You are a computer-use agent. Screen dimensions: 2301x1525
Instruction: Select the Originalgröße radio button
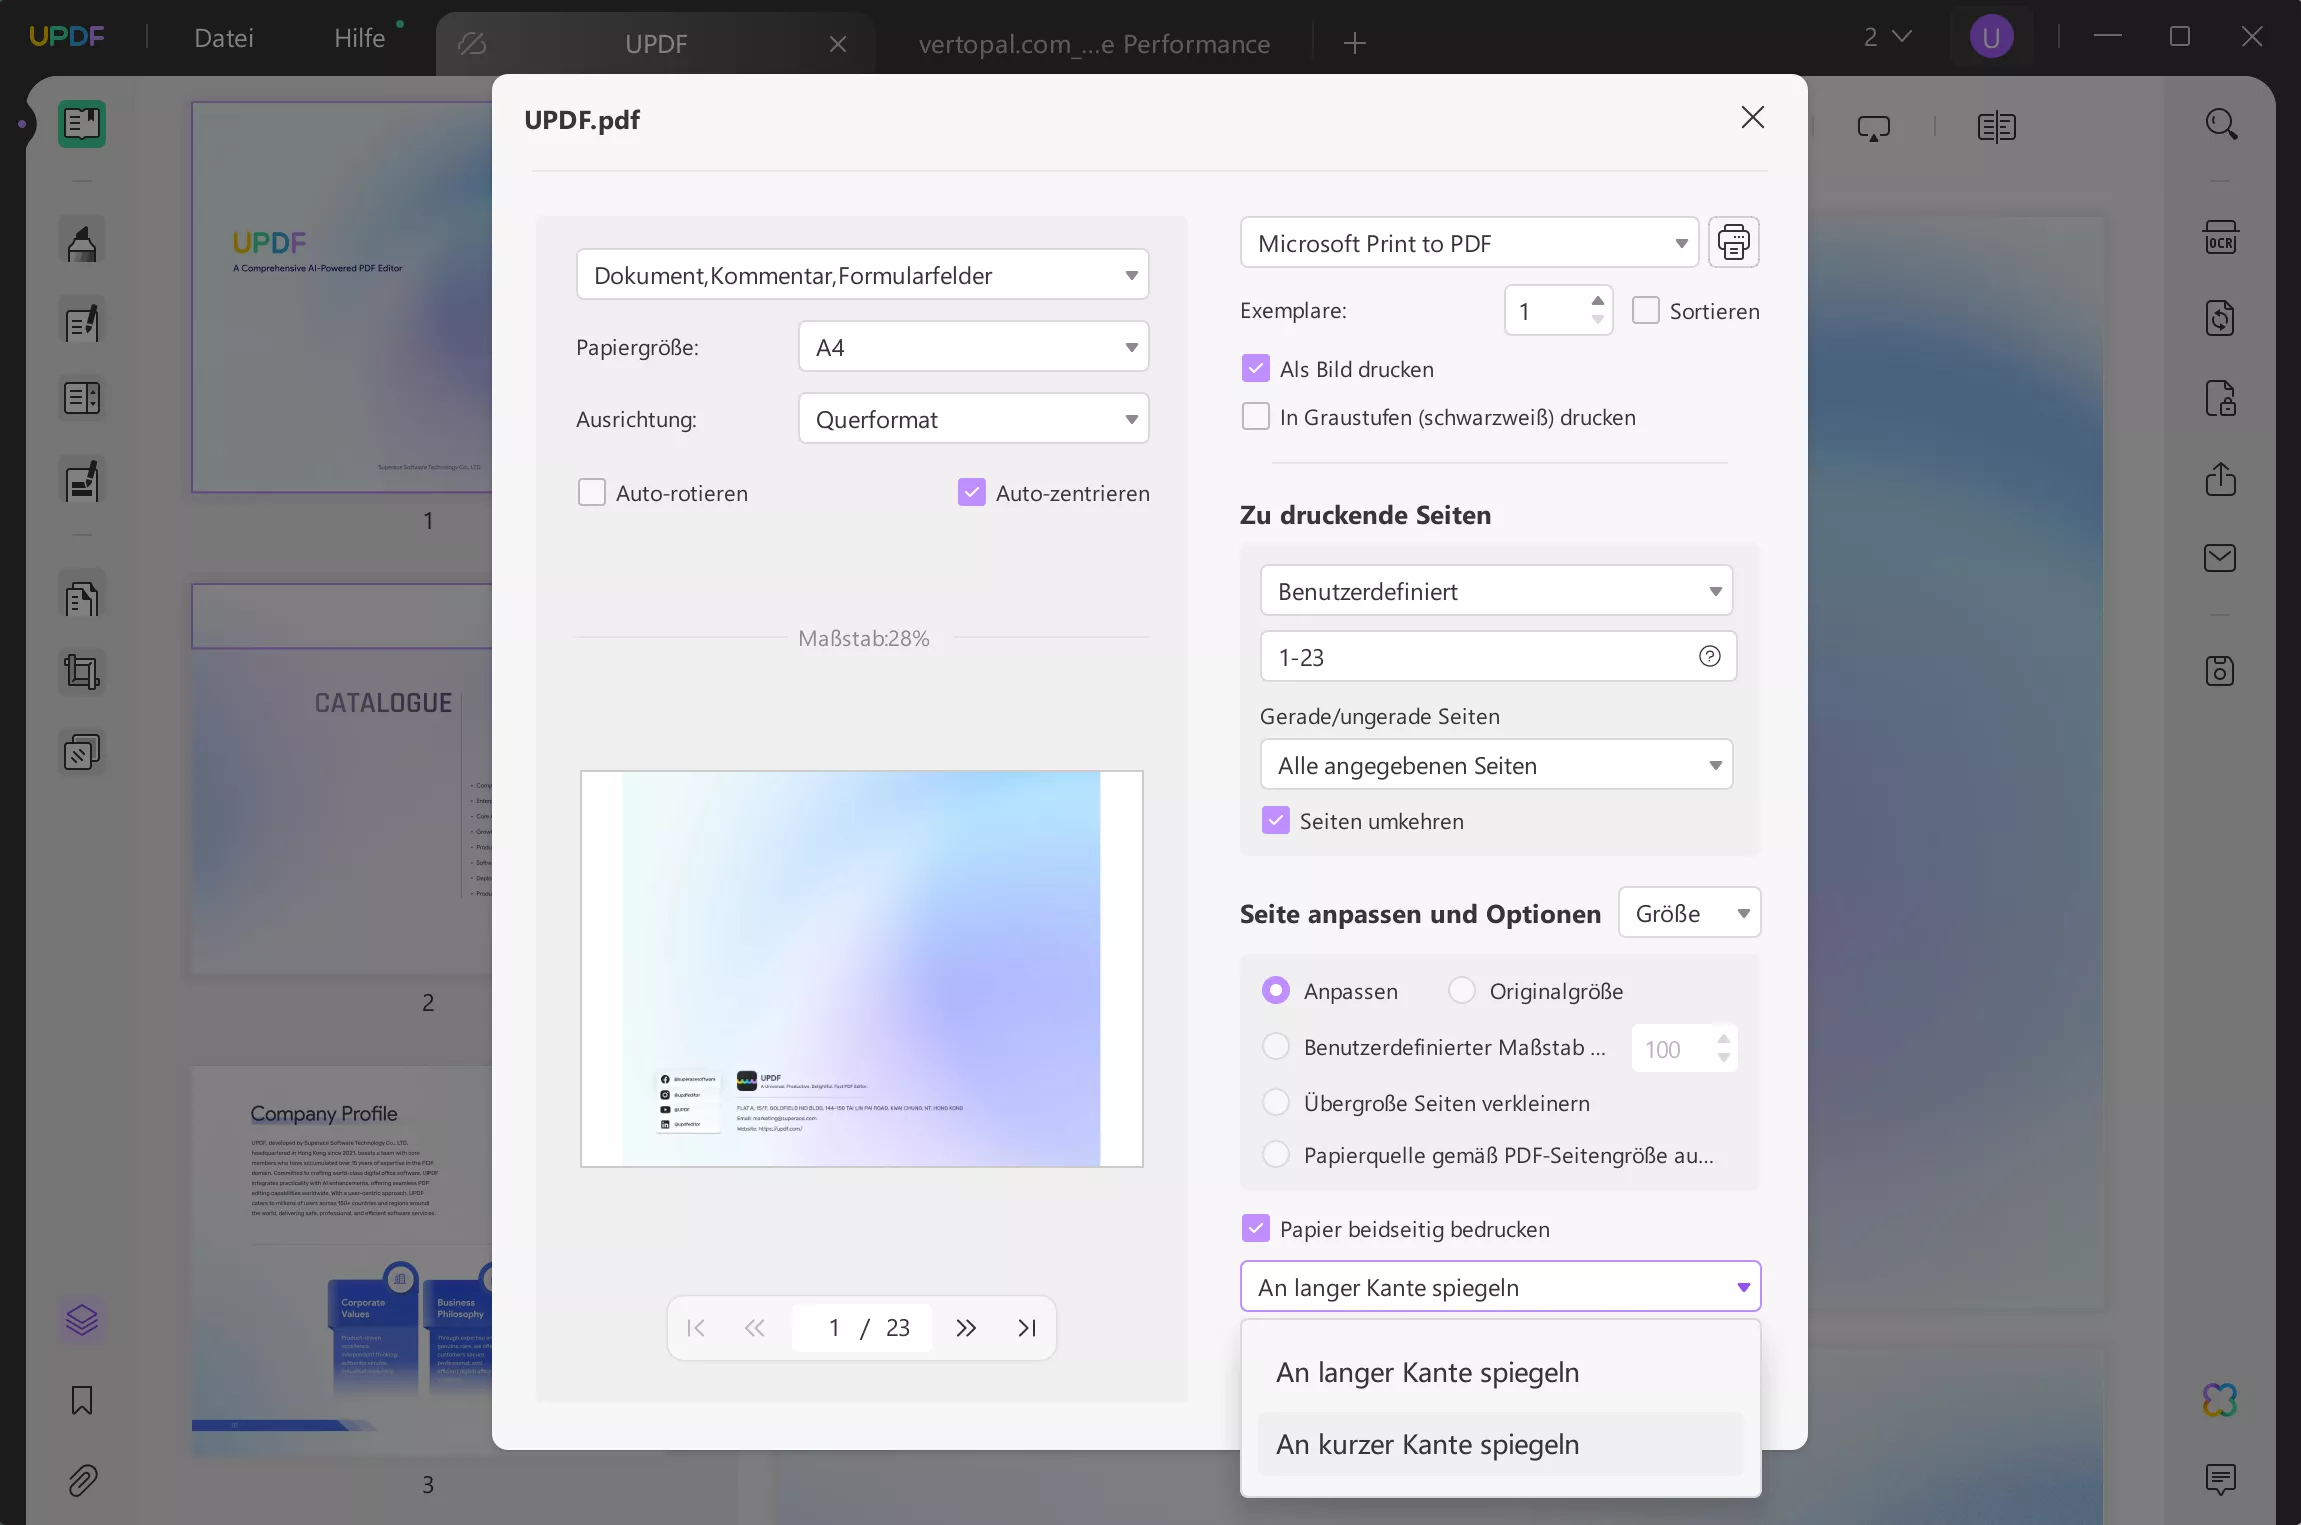tap(1462, 991)
